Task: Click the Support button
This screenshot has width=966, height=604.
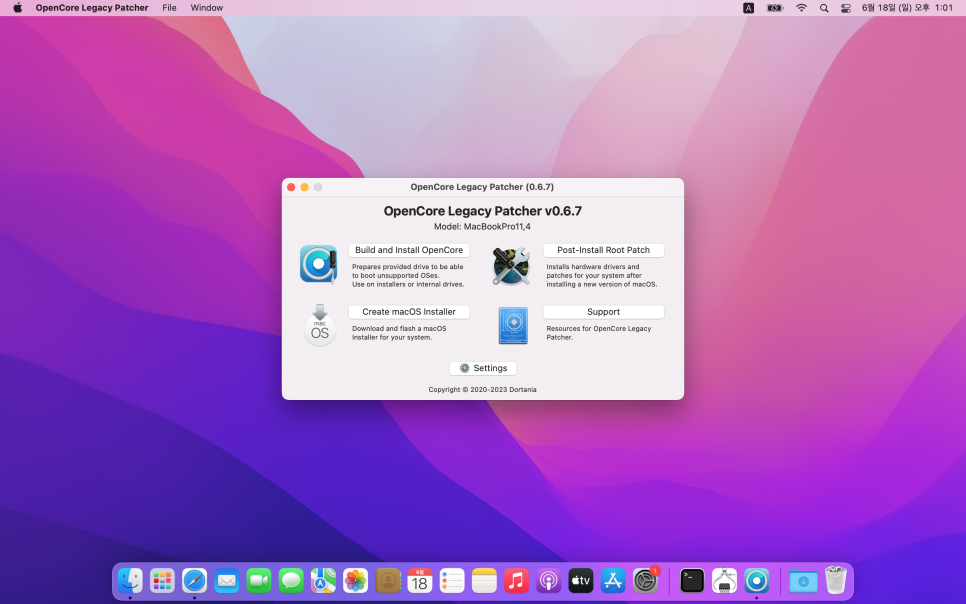Action: (x=603, y=312)
